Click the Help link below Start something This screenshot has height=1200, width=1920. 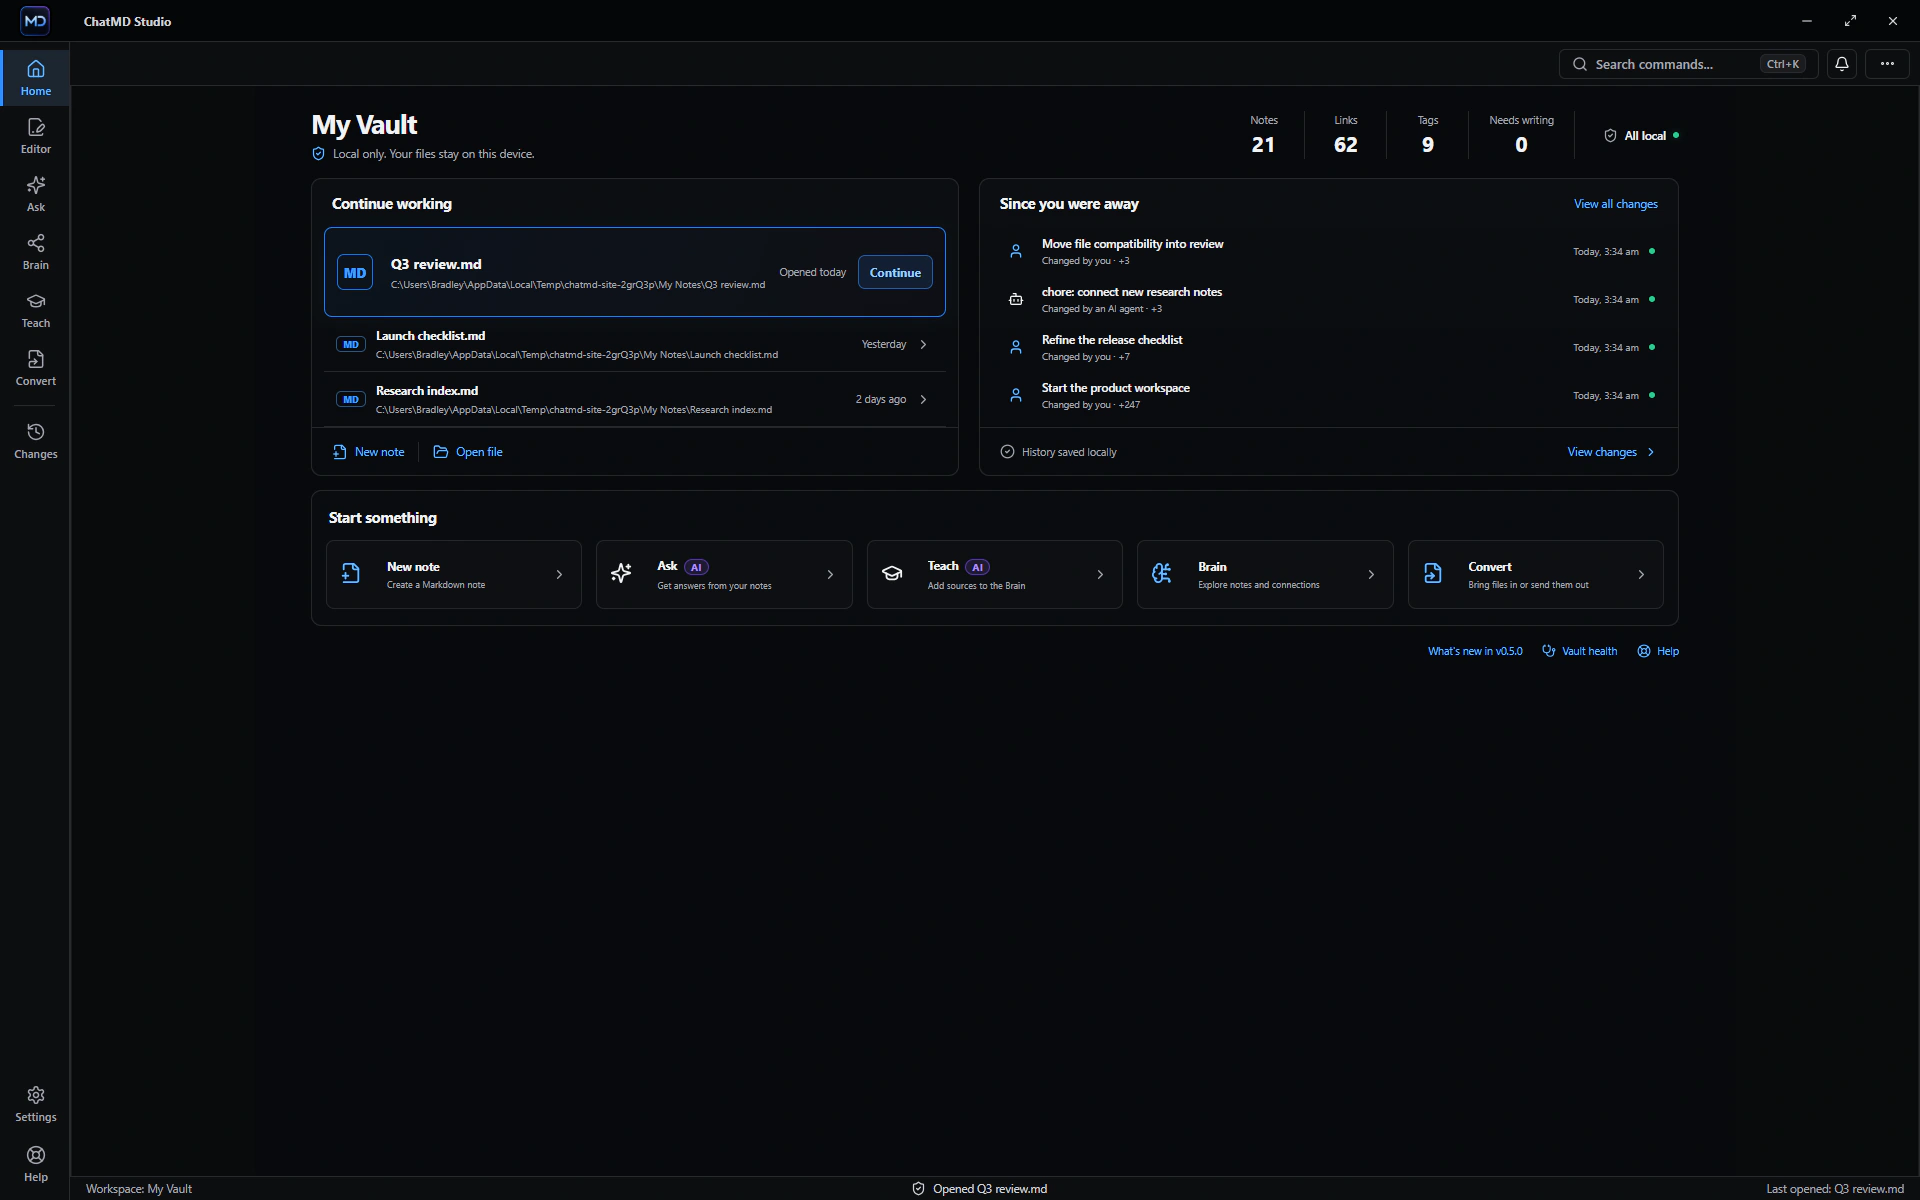point(1658,651)
